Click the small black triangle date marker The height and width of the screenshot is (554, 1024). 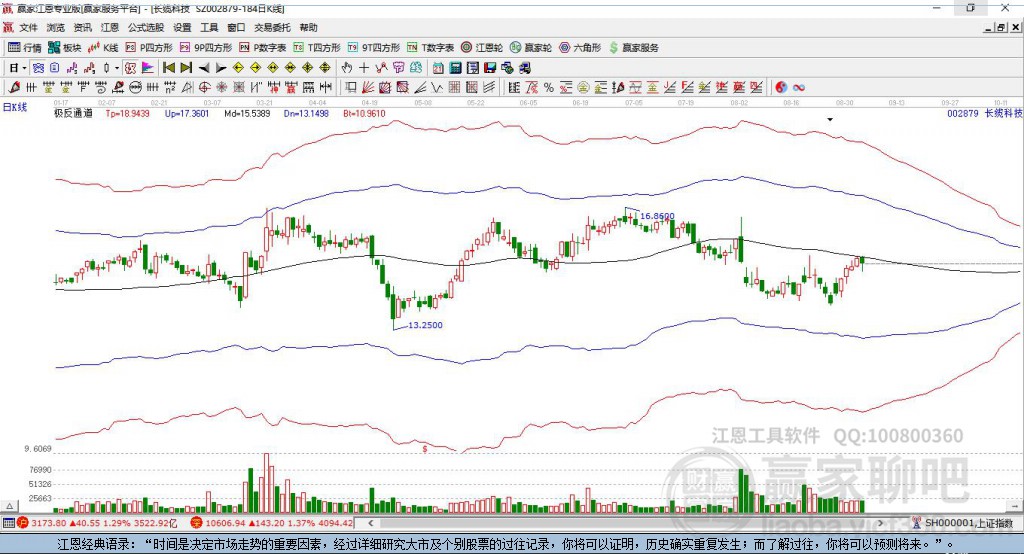tap(830, 120)
